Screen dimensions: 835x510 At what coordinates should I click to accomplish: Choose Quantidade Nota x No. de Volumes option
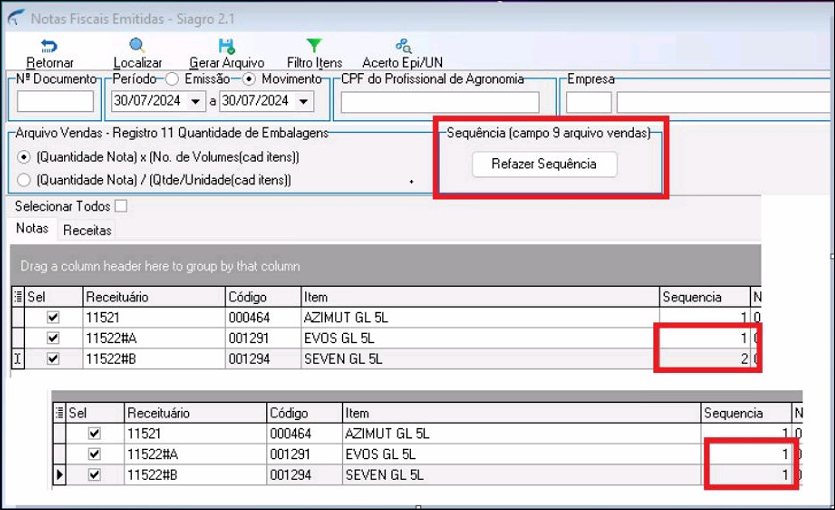(24, 158)
